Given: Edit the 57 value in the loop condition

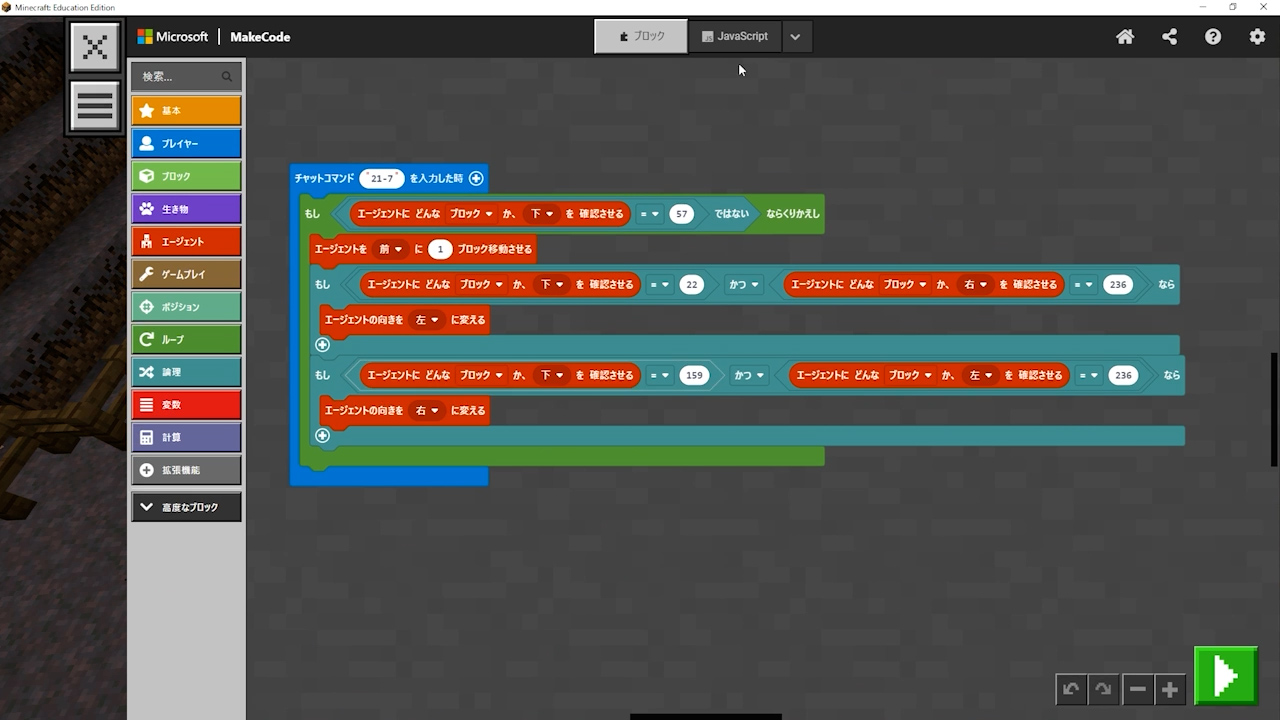Looking at the screenshot, I should (x=681, y=214).
